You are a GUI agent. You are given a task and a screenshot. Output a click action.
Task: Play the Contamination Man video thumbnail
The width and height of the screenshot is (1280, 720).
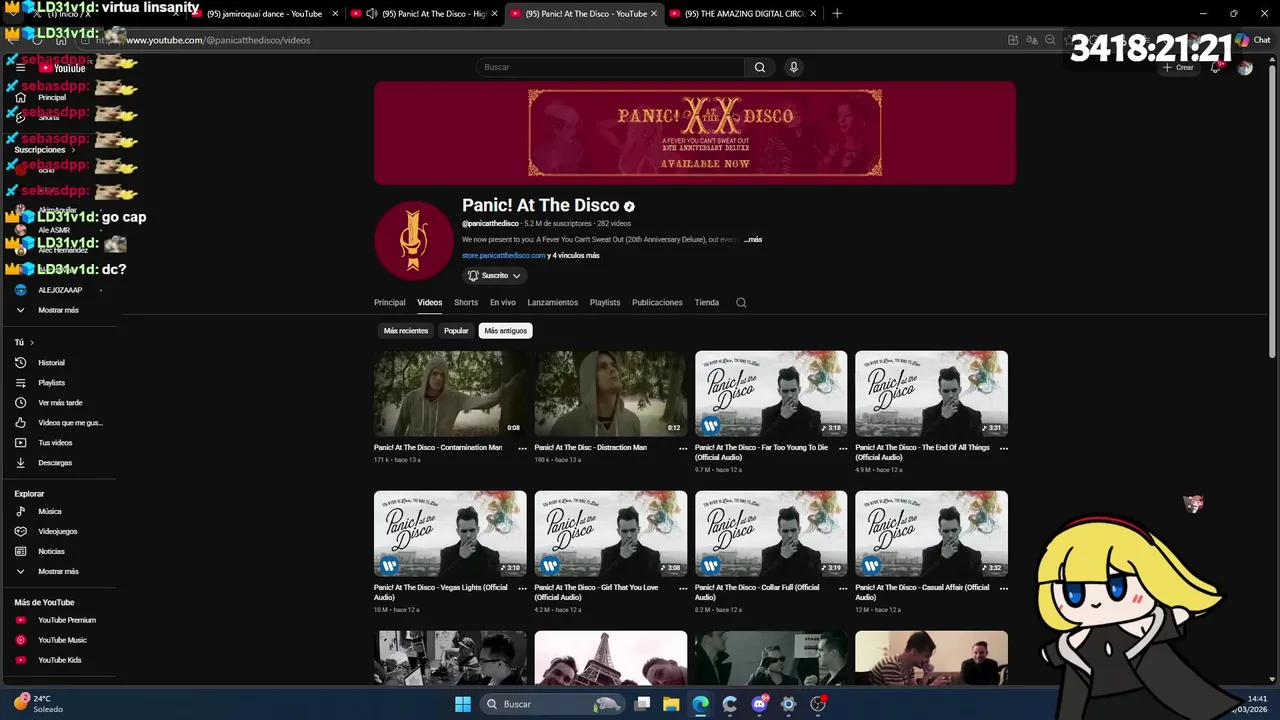click(450, 393)
